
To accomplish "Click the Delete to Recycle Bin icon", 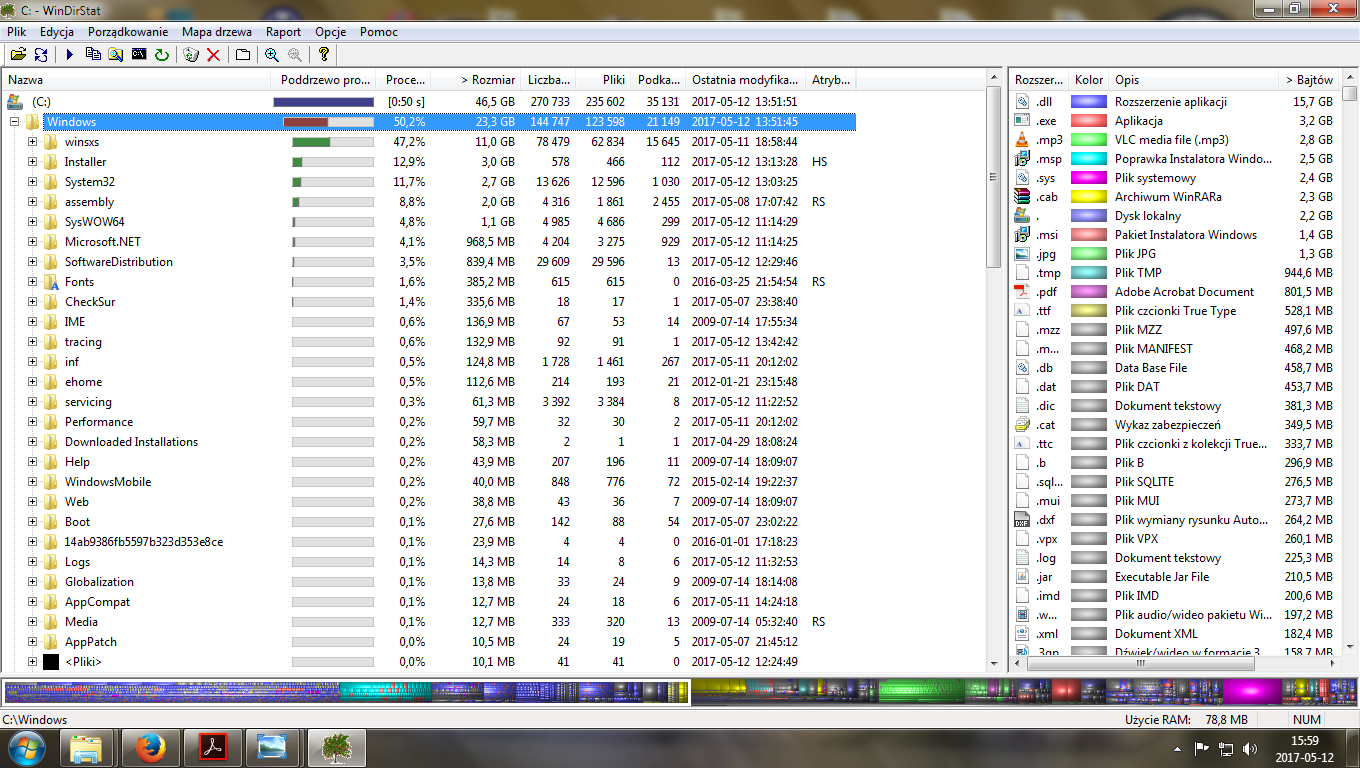I will pyautogui.click(x=191, y=55).
